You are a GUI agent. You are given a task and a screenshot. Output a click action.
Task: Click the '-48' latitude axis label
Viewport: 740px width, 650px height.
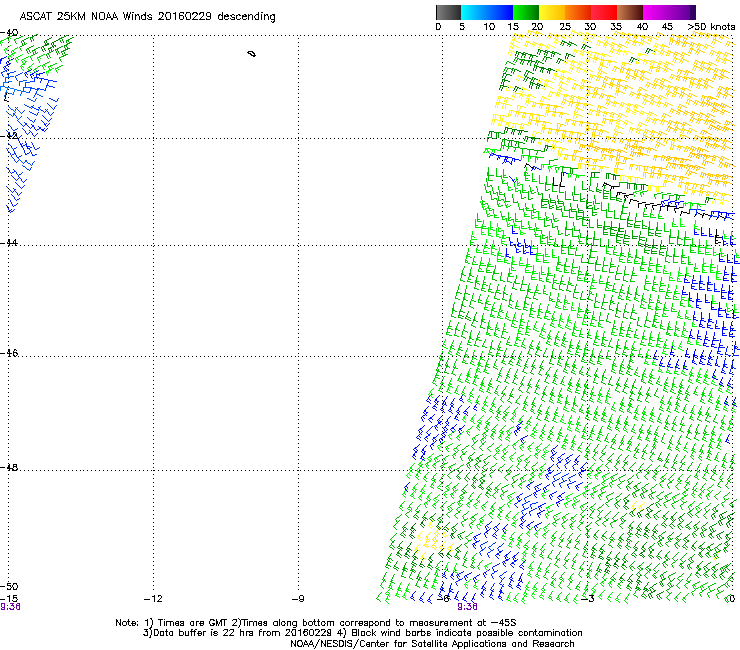click(9, 467)
